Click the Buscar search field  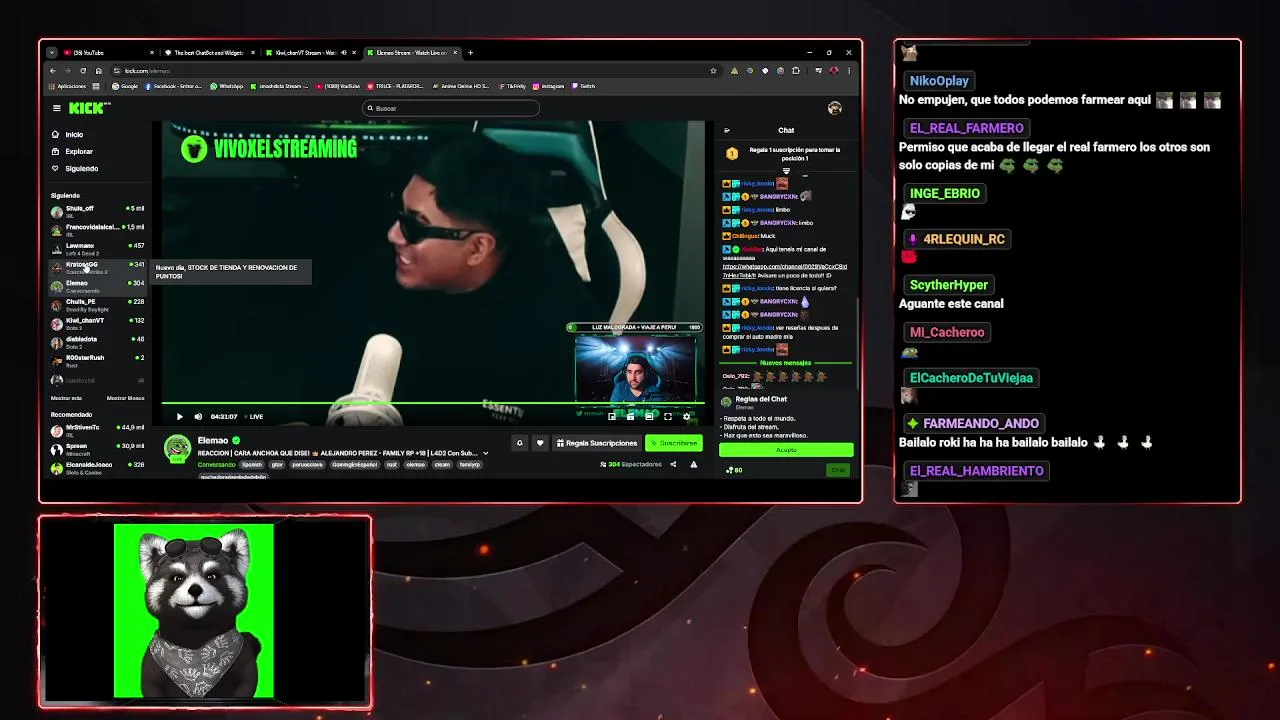[x=450, y=108]
